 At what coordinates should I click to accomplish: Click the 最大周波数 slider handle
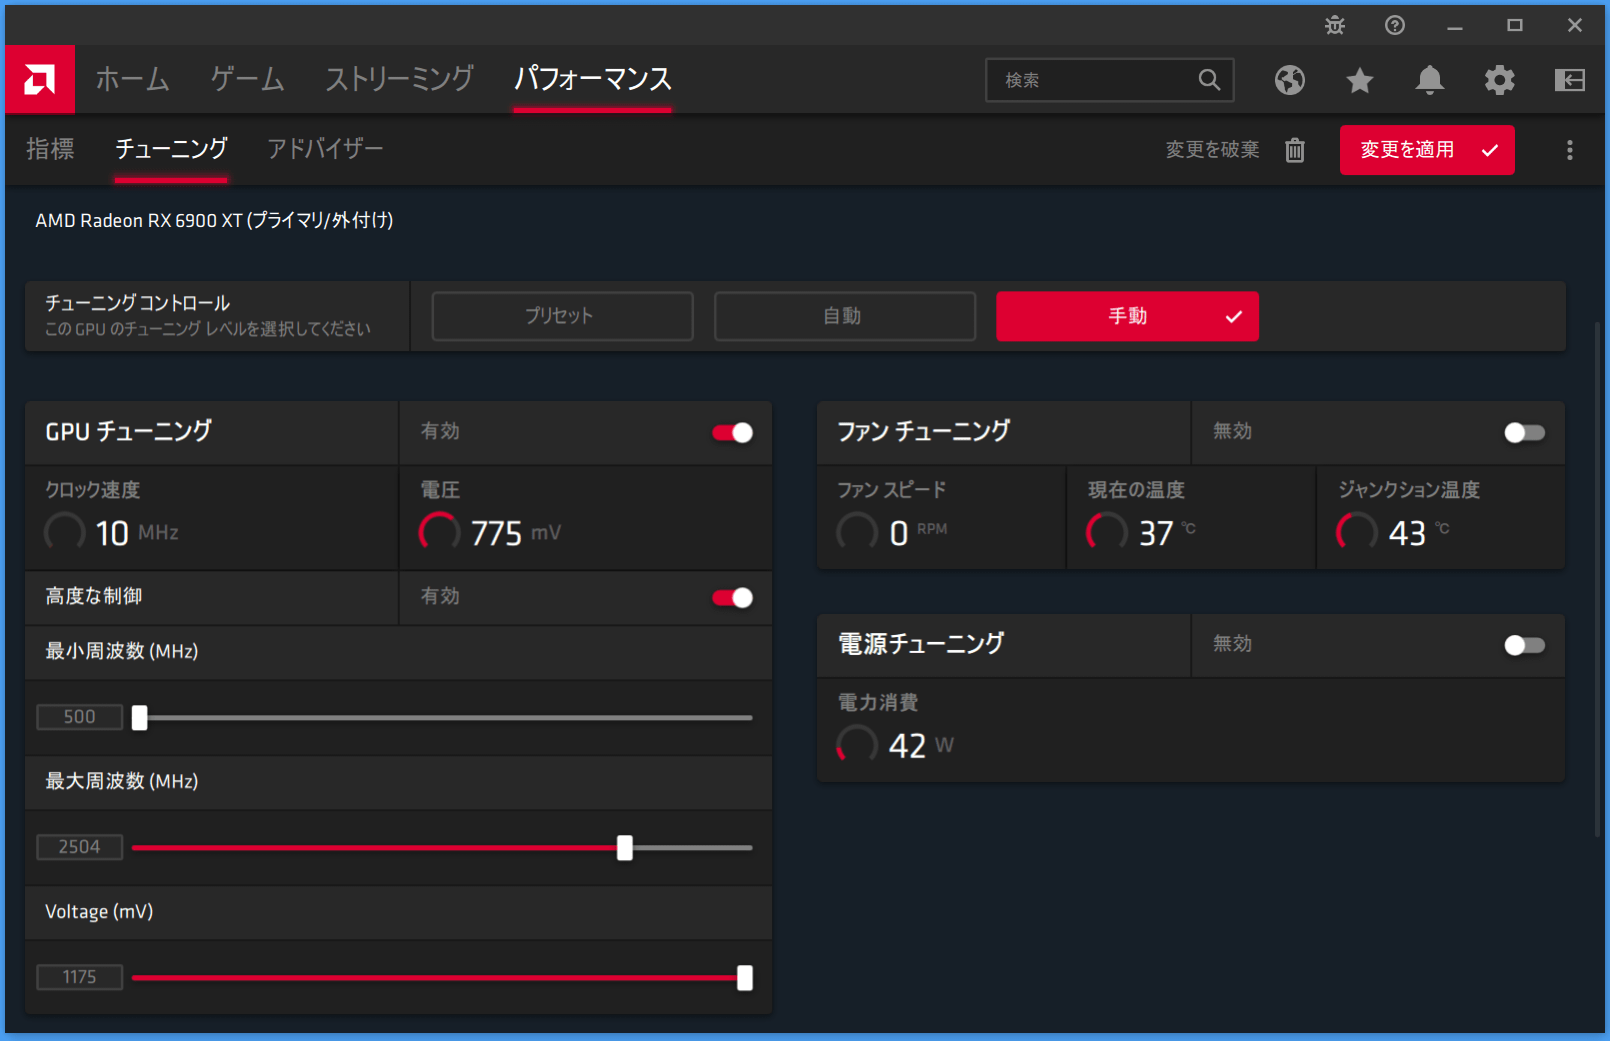tap(625, 848)
